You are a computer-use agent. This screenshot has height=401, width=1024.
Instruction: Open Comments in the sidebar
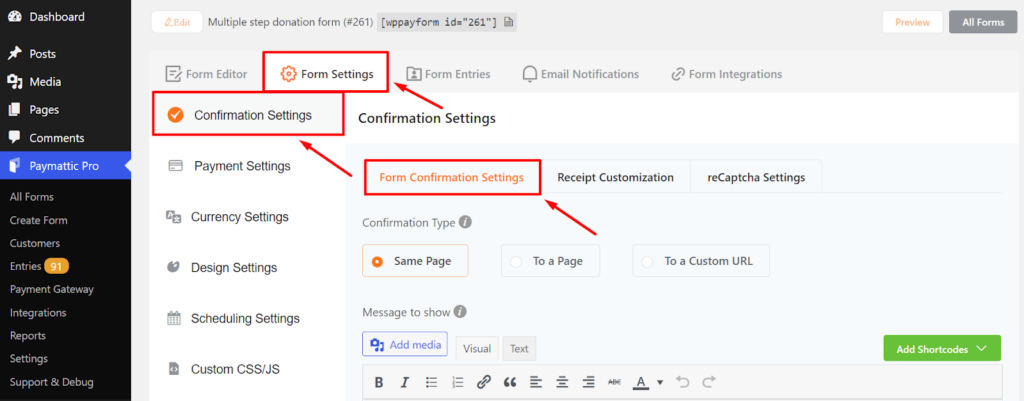(56, 138)
